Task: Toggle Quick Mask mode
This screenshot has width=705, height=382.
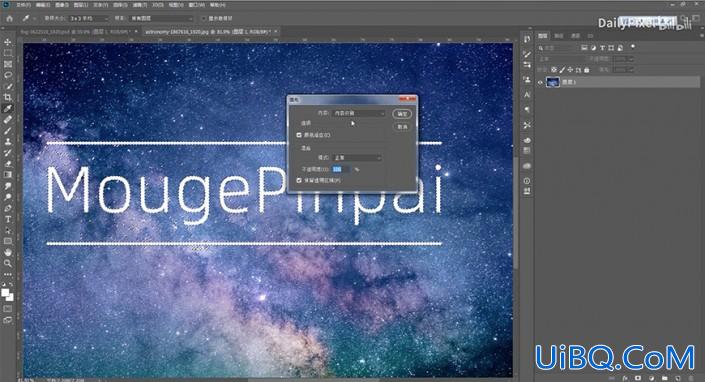Action: pyautogui.click(x=8, y=309)
